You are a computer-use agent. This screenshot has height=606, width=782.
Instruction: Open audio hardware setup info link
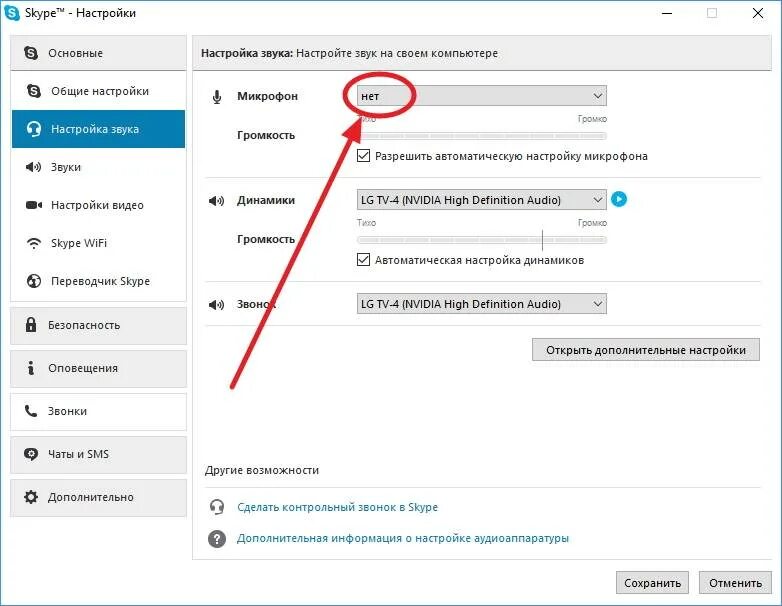(403, 538)
